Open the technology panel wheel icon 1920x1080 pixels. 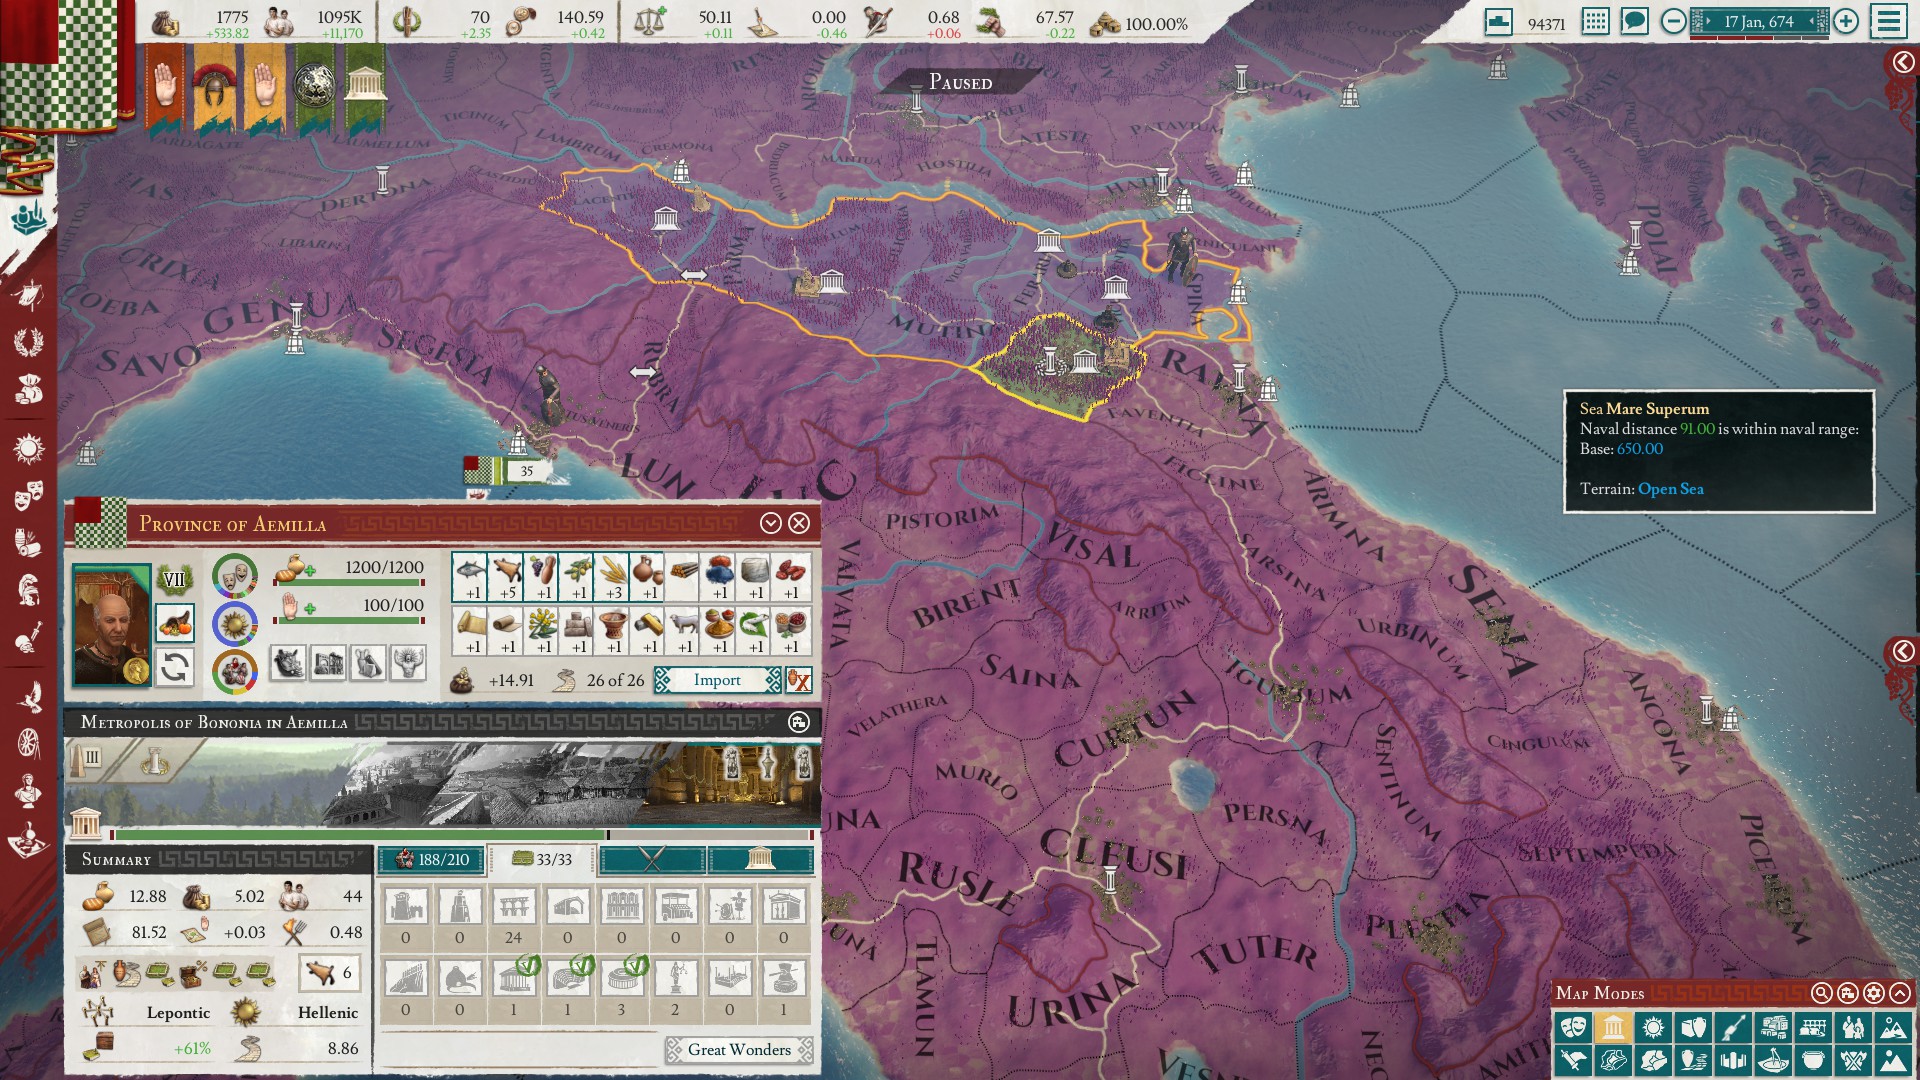(x=28, y=742)
